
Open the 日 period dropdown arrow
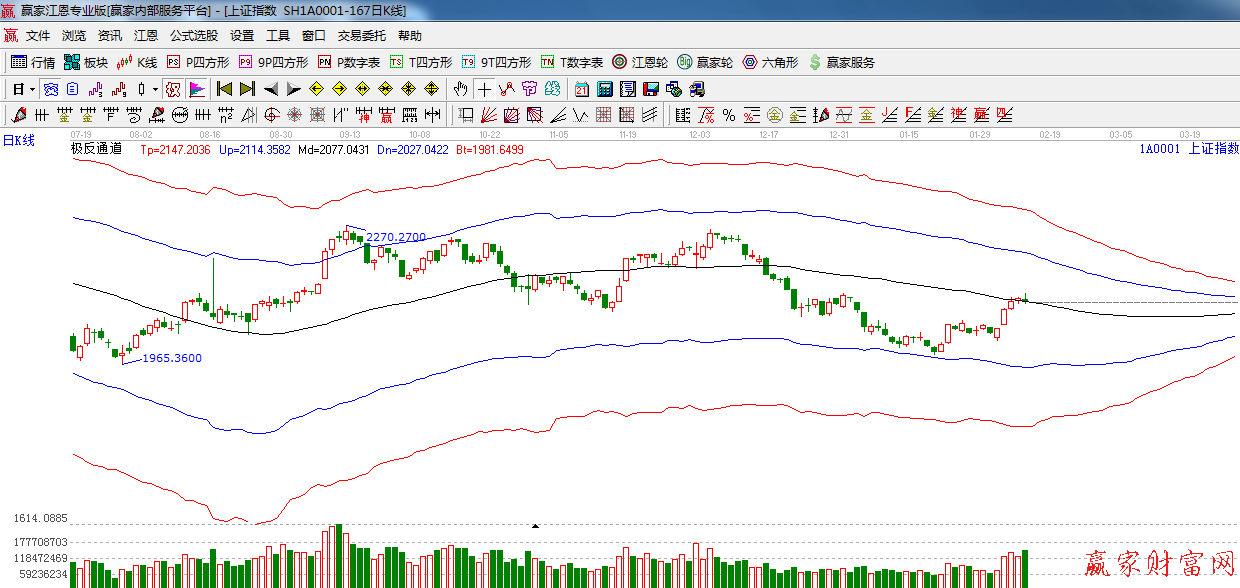tap(32, 89)
